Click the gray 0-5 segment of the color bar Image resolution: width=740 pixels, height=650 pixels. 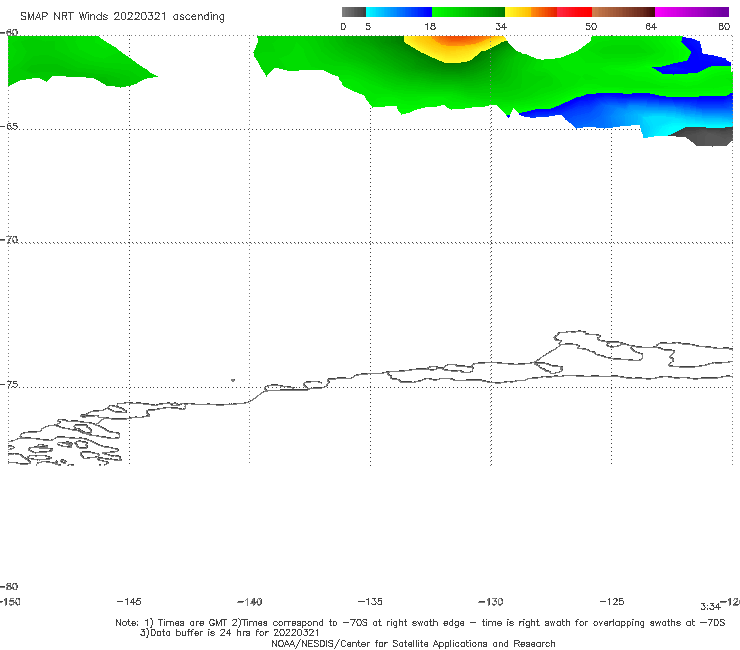point(354,12)
